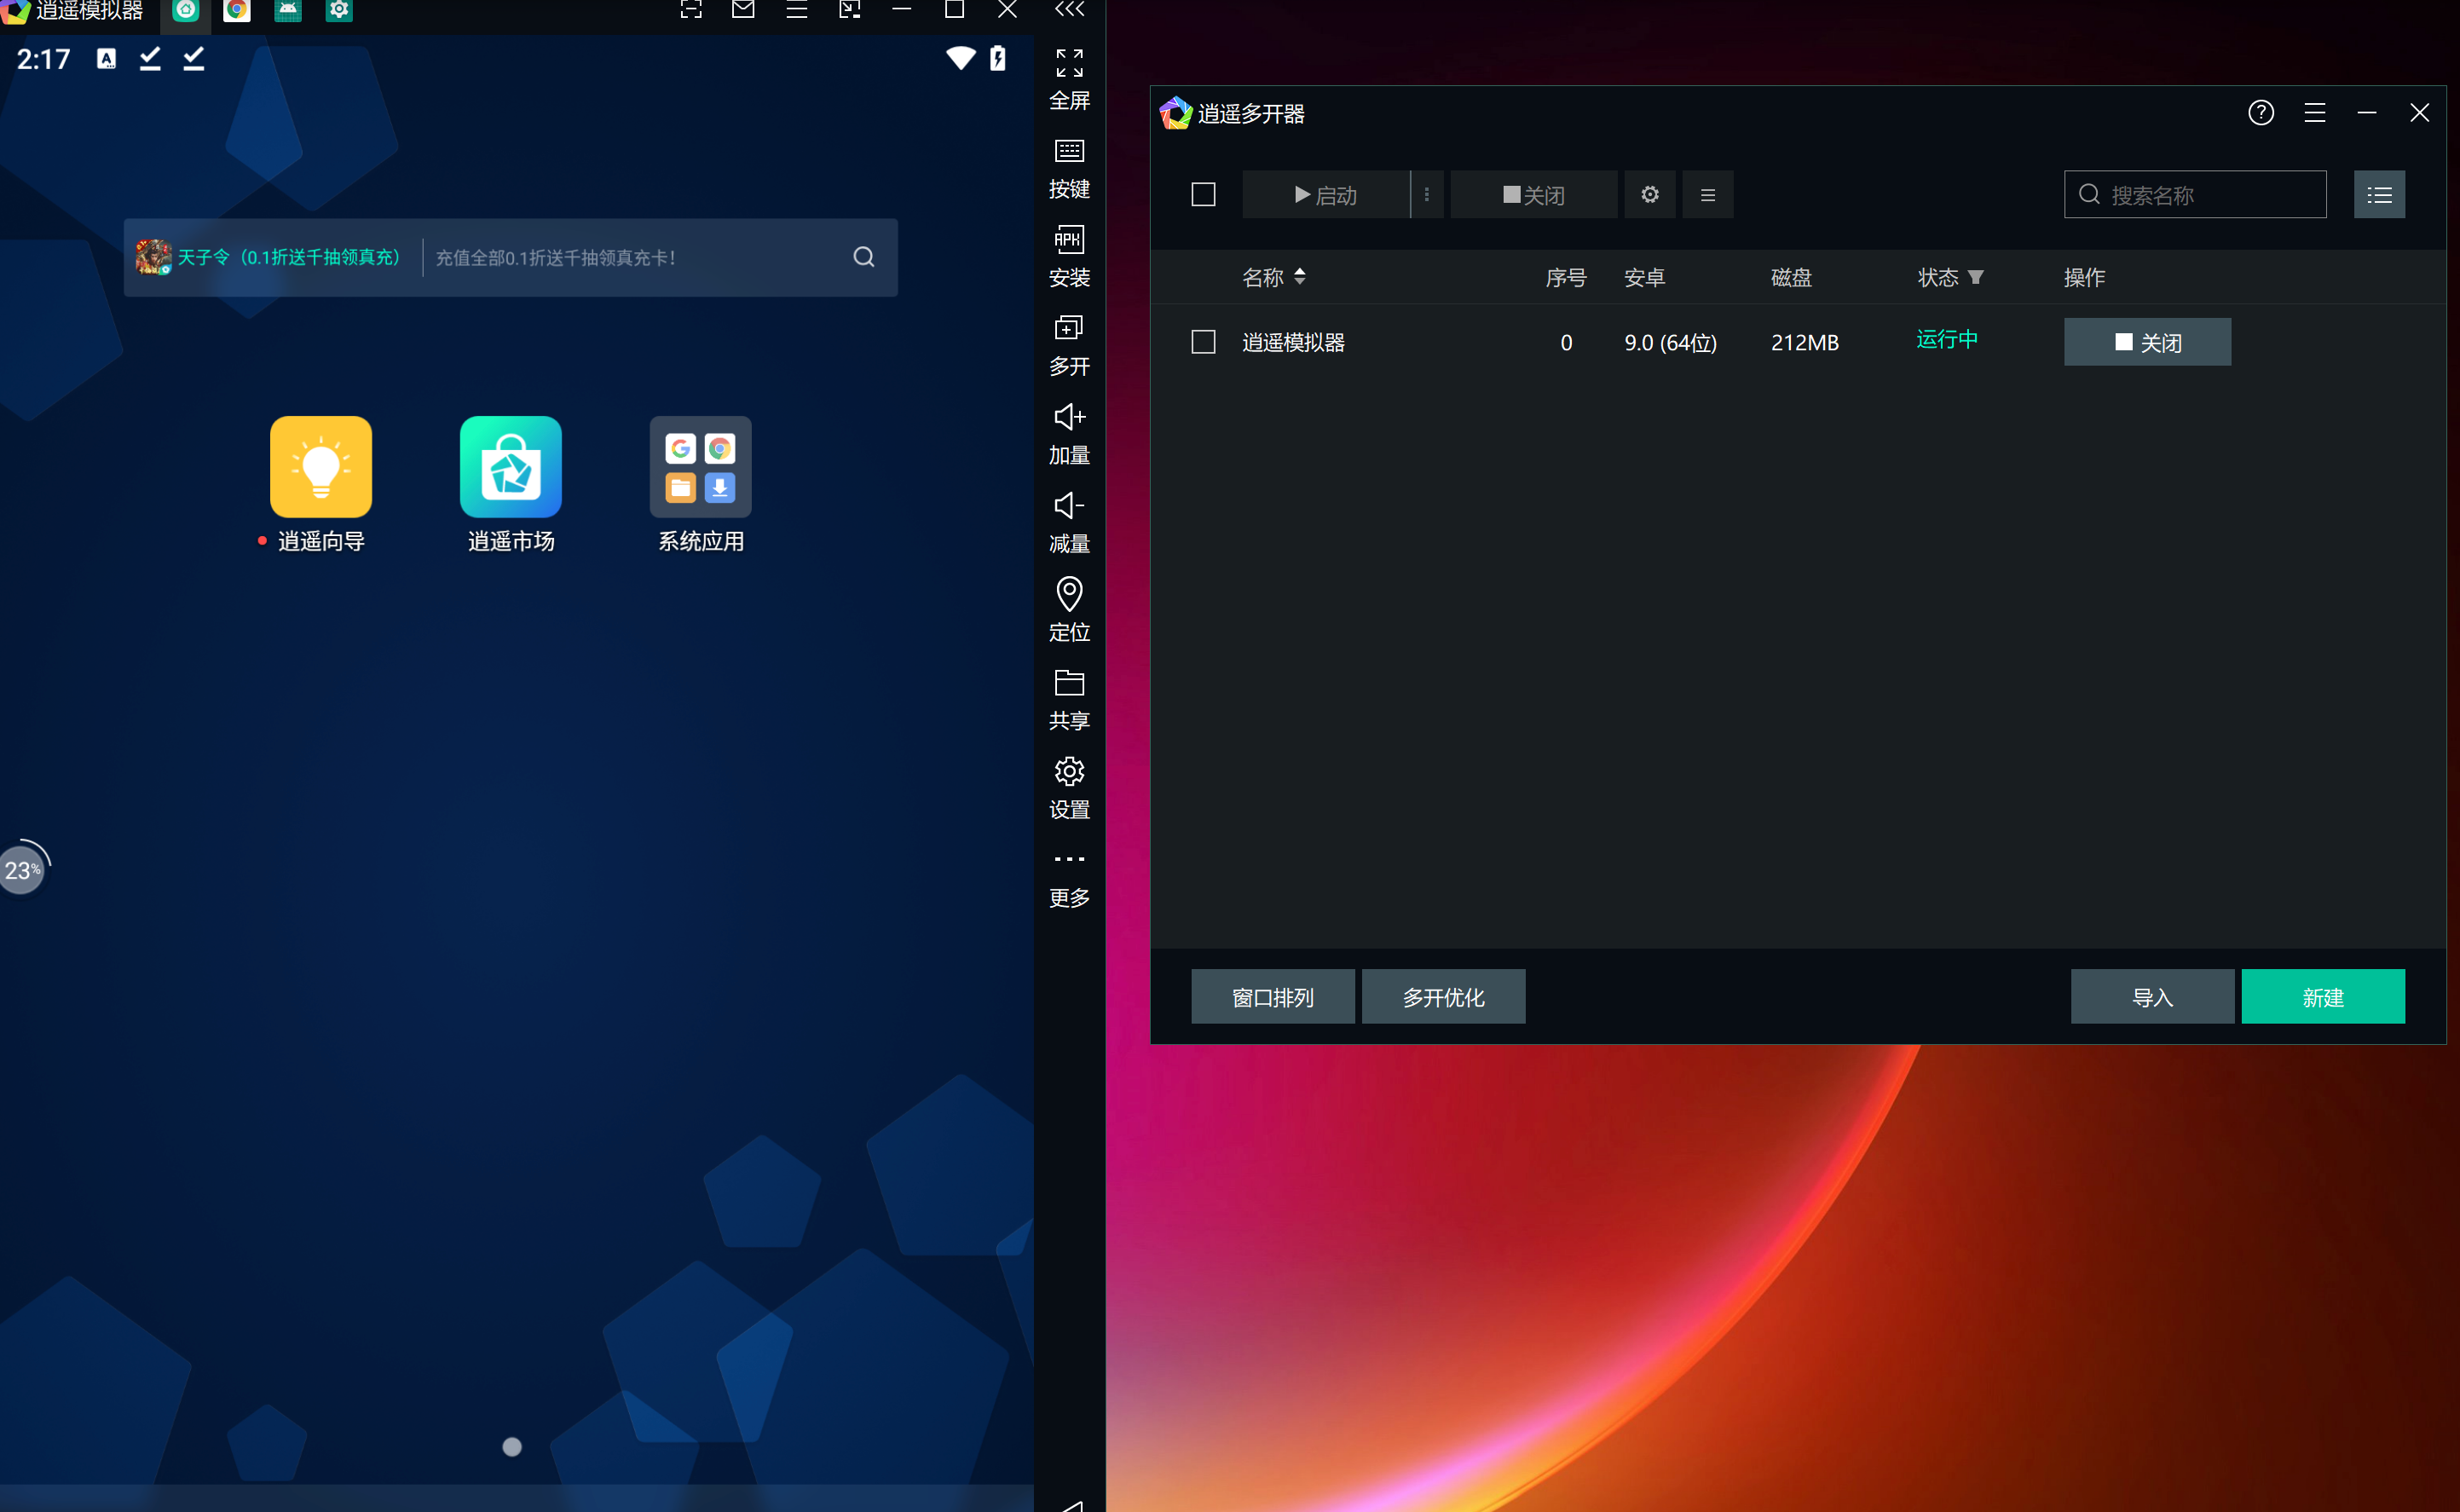Click the 序号 column header
Image resolution: width=2460 pixels, height=1512 pixels.
click(1566, 277)
